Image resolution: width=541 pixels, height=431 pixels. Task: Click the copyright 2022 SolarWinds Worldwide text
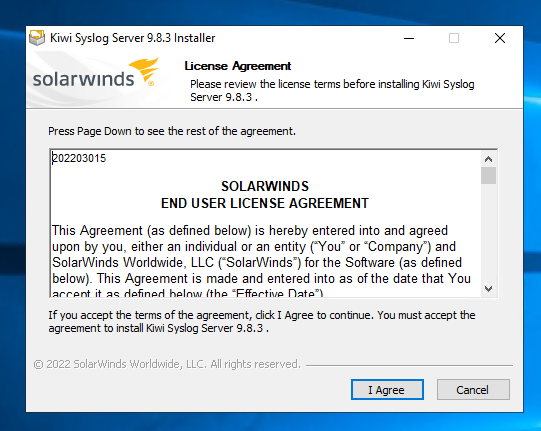167,364
